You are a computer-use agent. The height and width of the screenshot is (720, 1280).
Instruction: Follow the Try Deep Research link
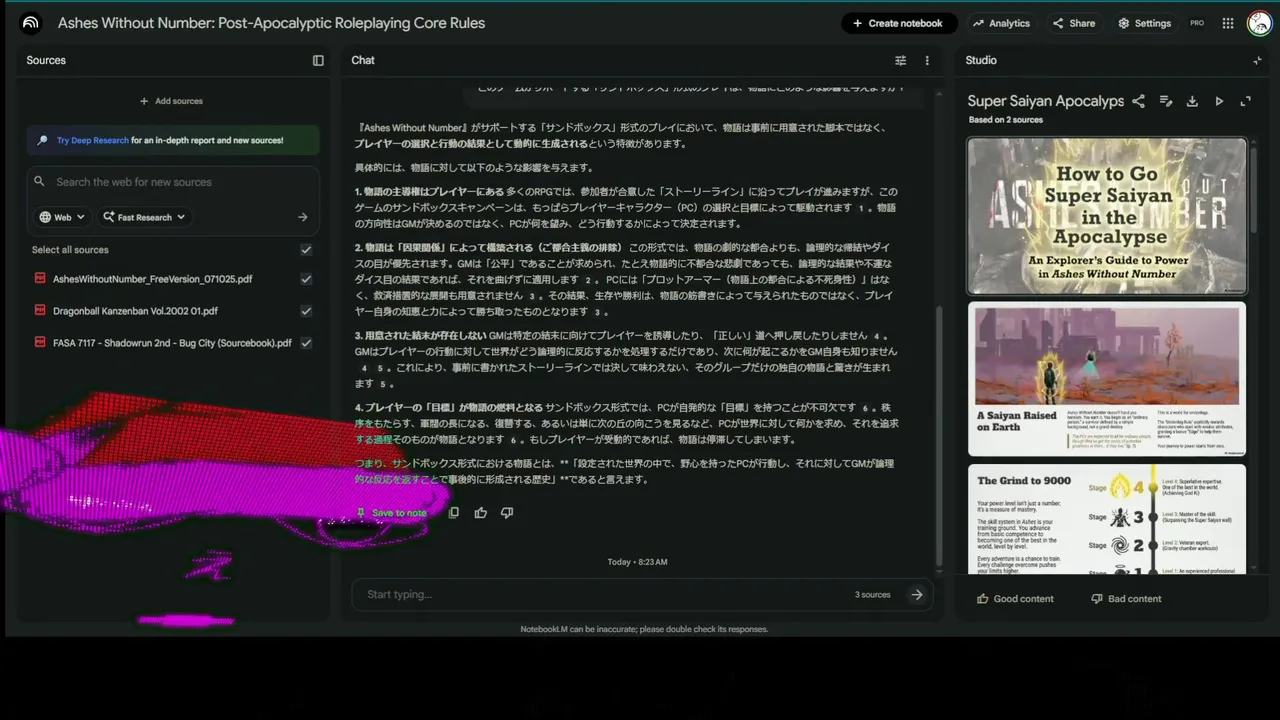click(x=93, y=140)
